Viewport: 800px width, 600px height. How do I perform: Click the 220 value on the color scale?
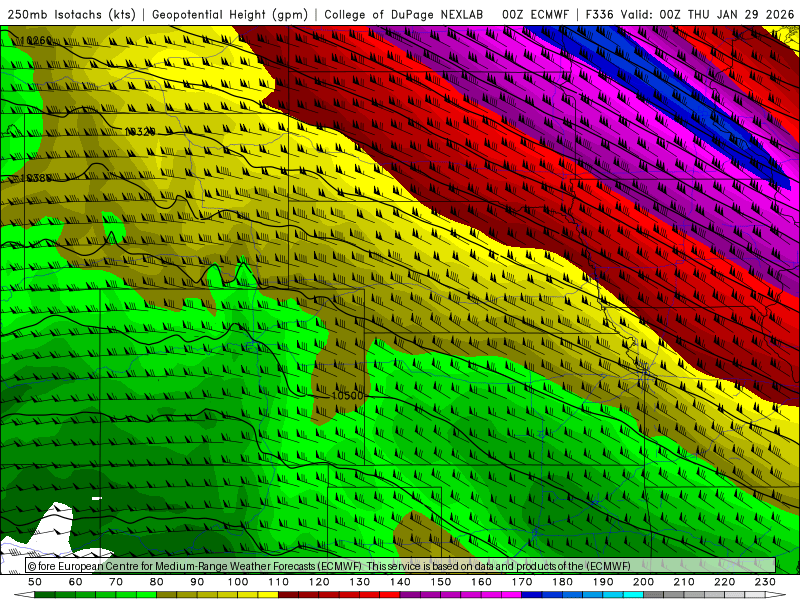[x=724, y=582]
